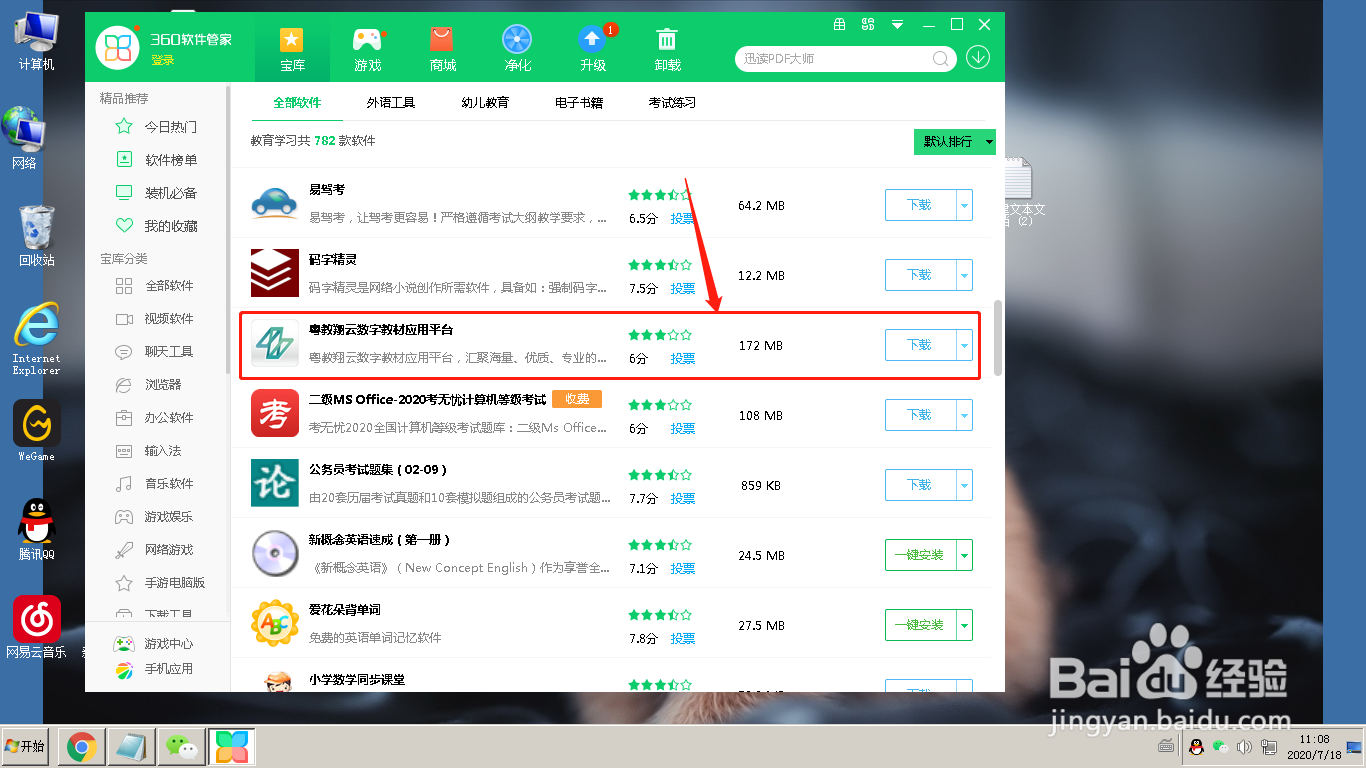1366x768 pixels.
Task: Switch to the 全部软件 tab
Action: click(297, 102)
